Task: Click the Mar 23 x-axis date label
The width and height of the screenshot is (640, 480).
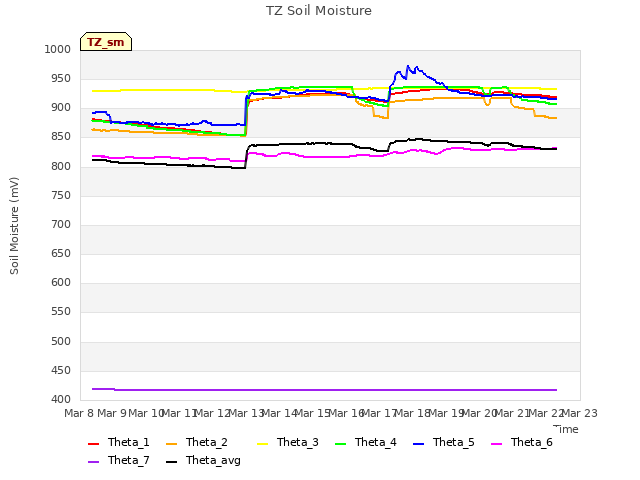Action: tap(580, 413)
